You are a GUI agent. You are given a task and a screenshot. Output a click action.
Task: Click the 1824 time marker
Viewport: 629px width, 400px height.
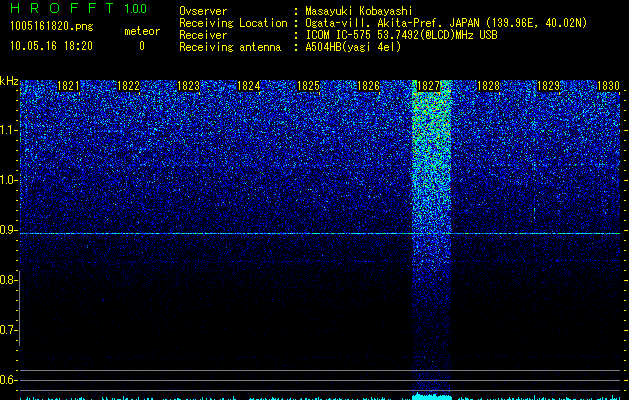(248, 86)
